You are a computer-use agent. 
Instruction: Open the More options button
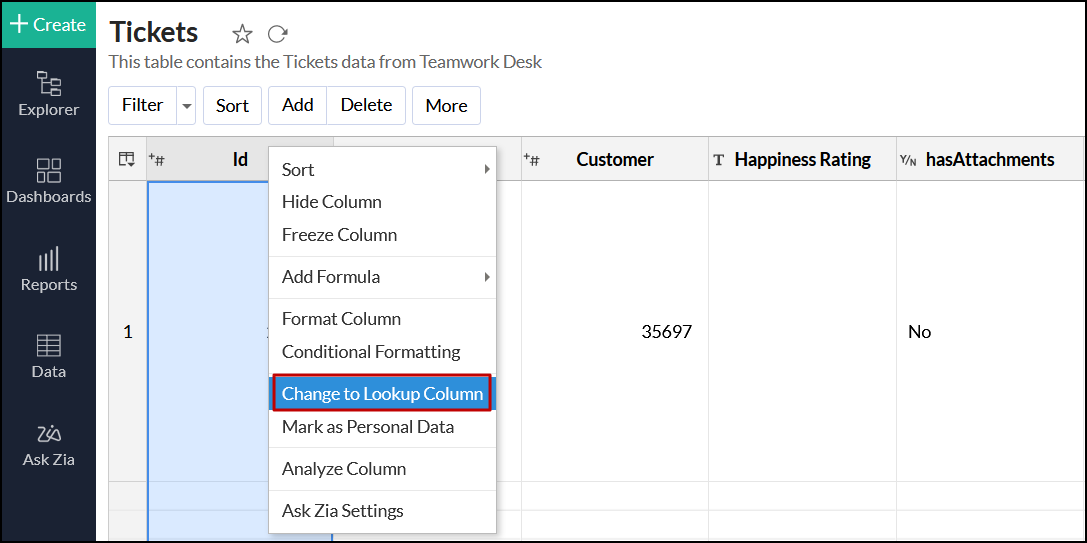(446, 106)
